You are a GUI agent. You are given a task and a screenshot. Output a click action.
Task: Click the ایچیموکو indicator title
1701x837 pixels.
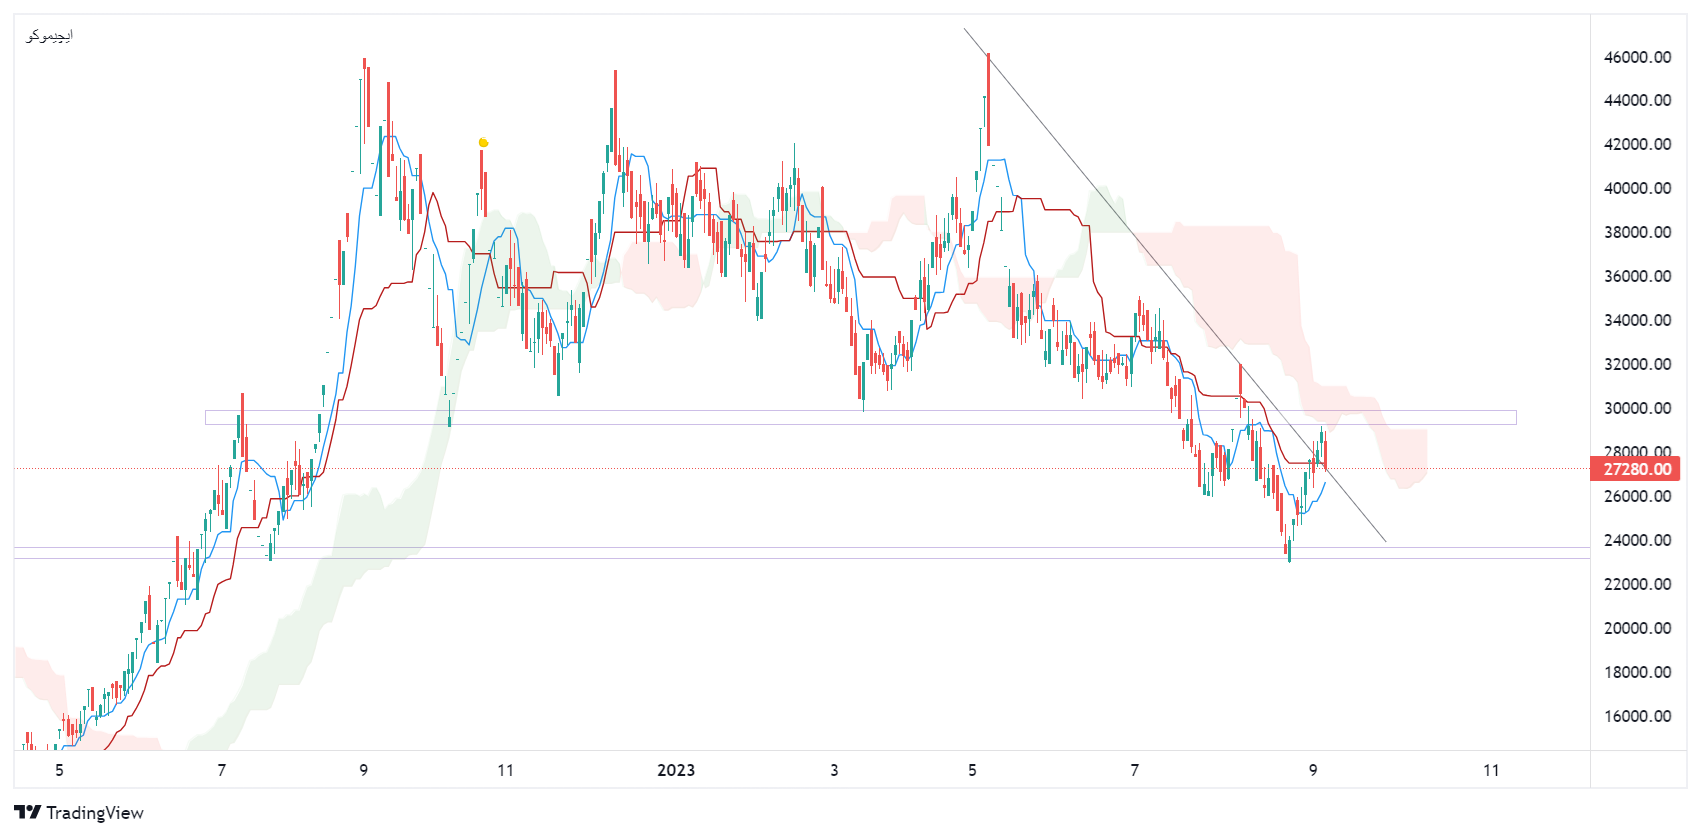49,36
